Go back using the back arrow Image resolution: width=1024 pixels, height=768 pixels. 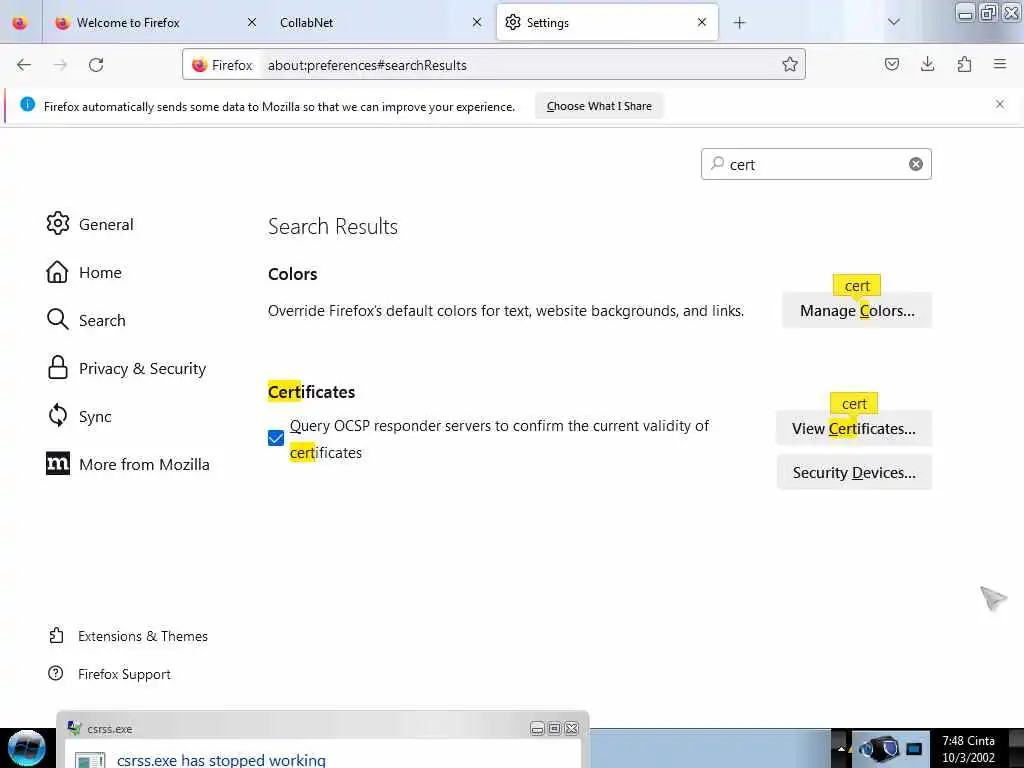click(24, 65)
